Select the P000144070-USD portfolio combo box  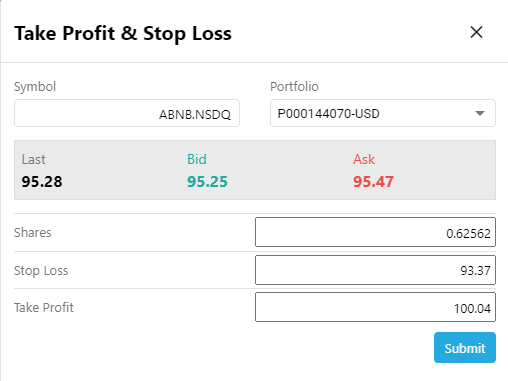pyautogui.click(x=383, y=113)
